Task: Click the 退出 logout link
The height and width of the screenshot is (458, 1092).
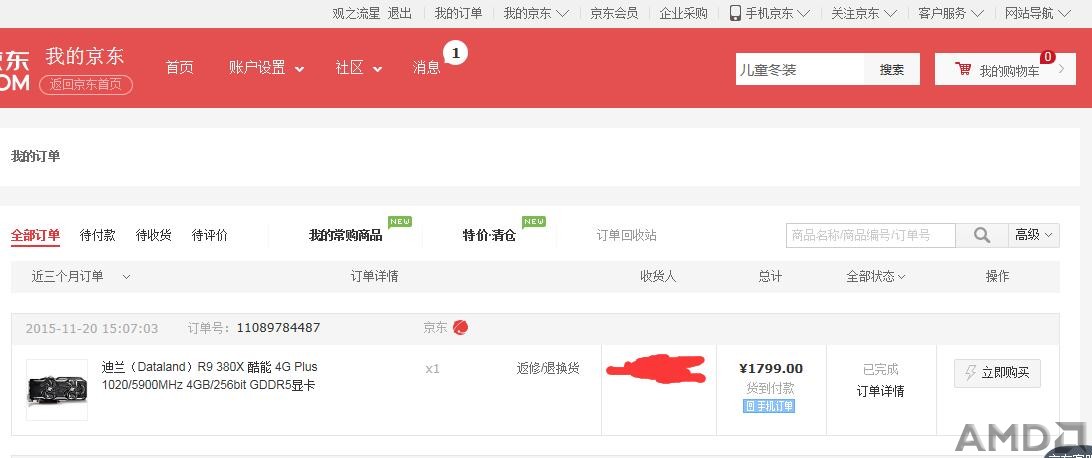Action: coord(400,13)
